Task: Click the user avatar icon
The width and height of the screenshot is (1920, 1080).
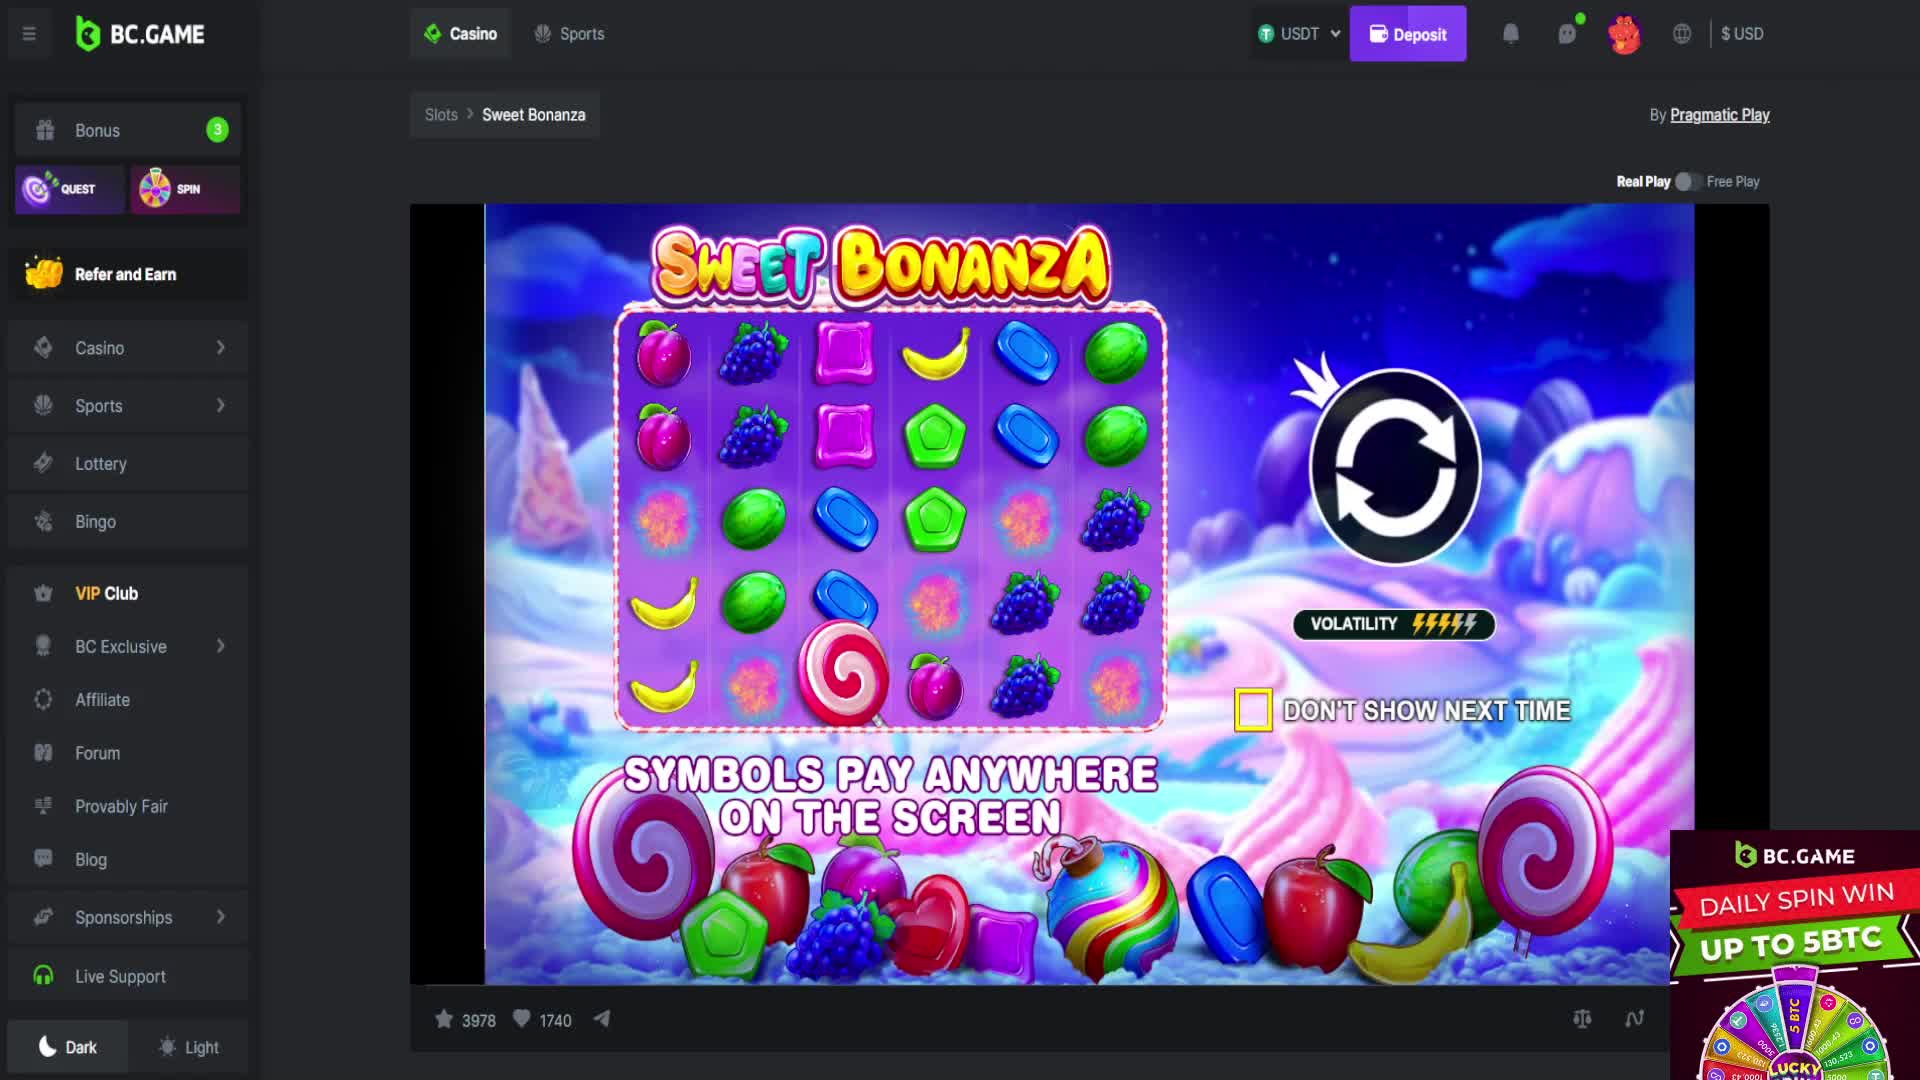Action: (x=1624, y=34)
